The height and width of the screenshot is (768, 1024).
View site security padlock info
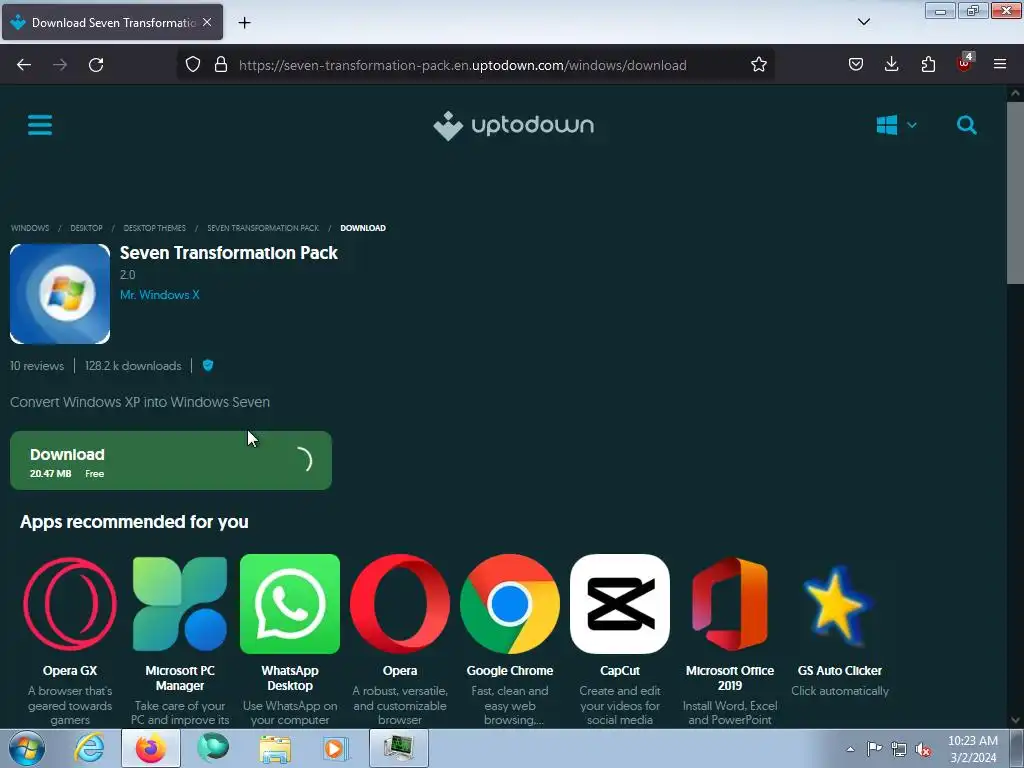[x=221, y=65]
